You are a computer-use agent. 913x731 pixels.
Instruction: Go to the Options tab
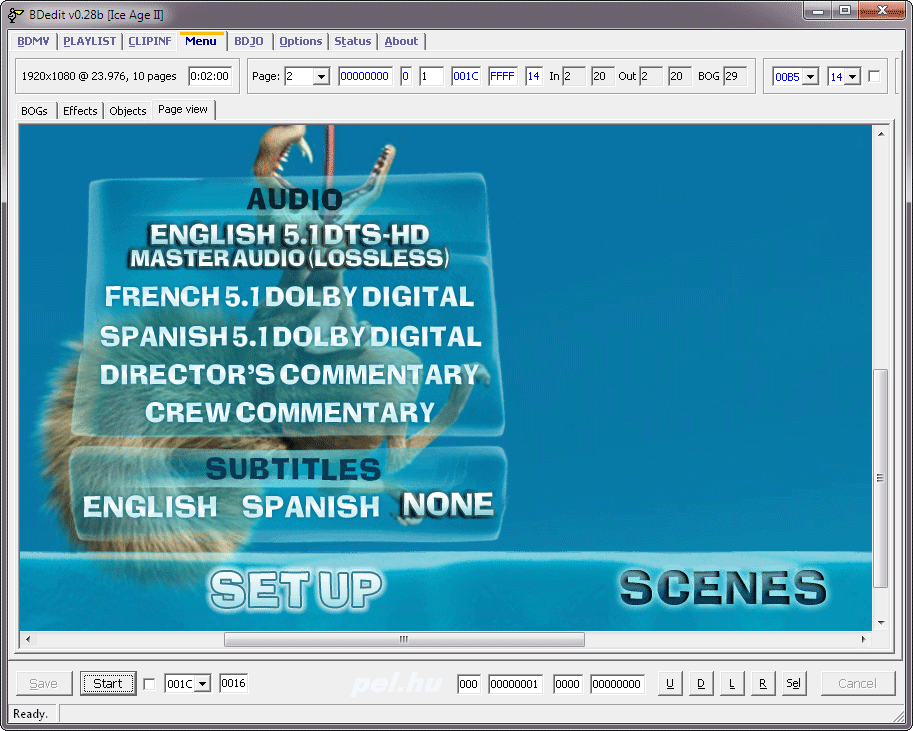point(300,41)
